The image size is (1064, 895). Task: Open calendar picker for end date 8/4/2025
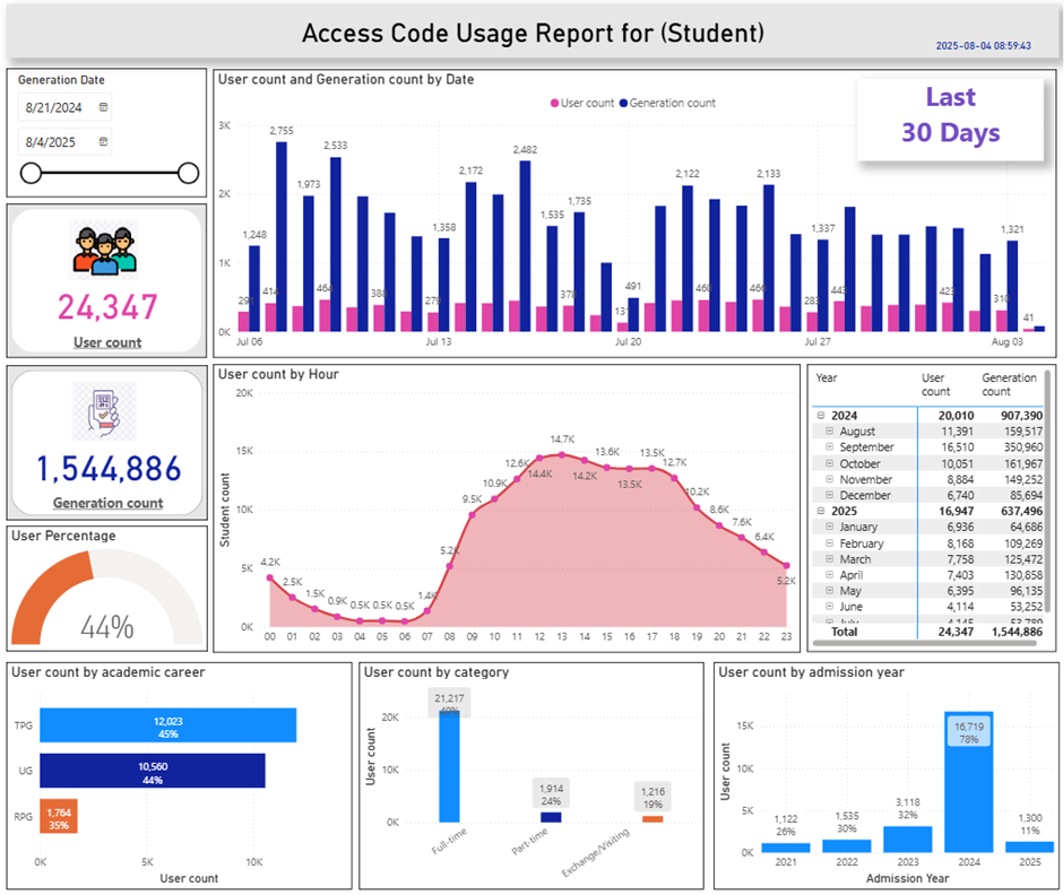coord(102,142)
